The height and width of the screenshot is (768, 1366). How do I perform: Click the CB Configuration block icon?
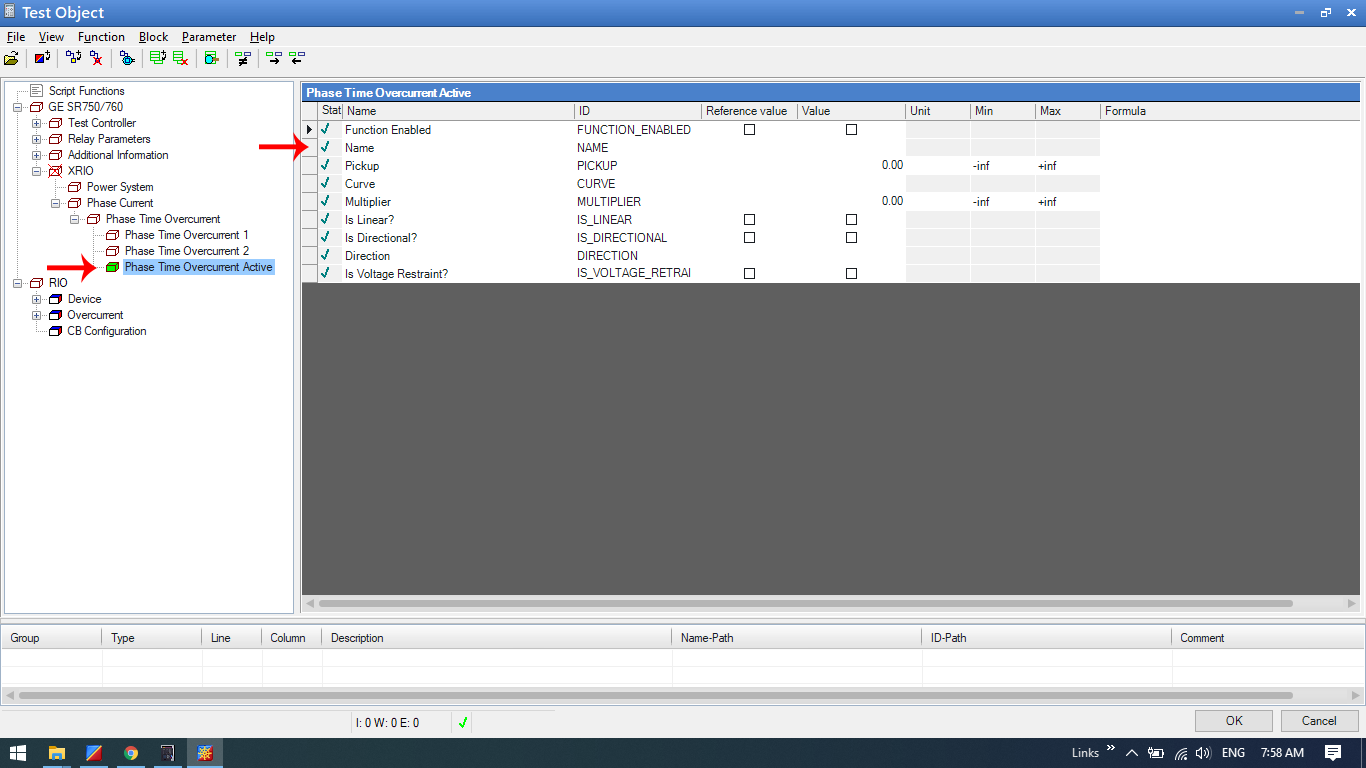[x=56, y=331]
